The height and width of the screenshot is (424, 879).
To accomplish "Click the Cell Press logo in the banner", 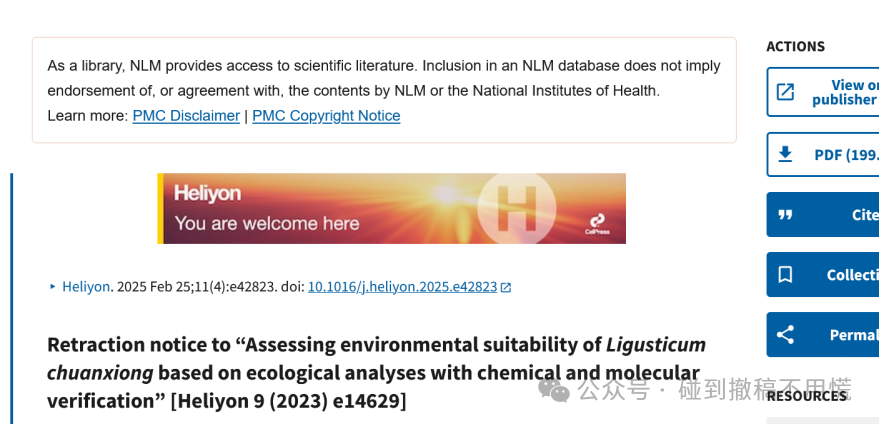I will click(x=597, y=224).
